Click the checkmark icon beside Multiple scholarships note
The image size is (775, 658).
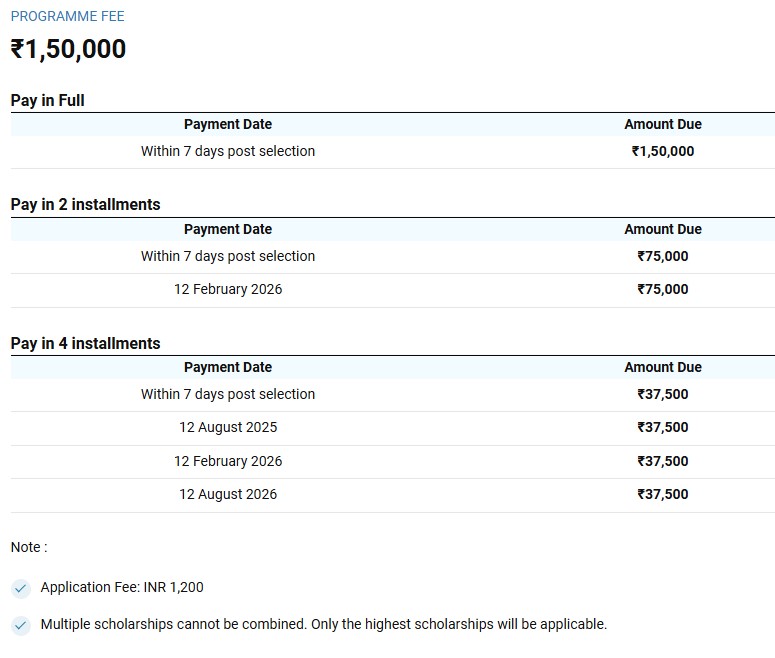(21, 625)
